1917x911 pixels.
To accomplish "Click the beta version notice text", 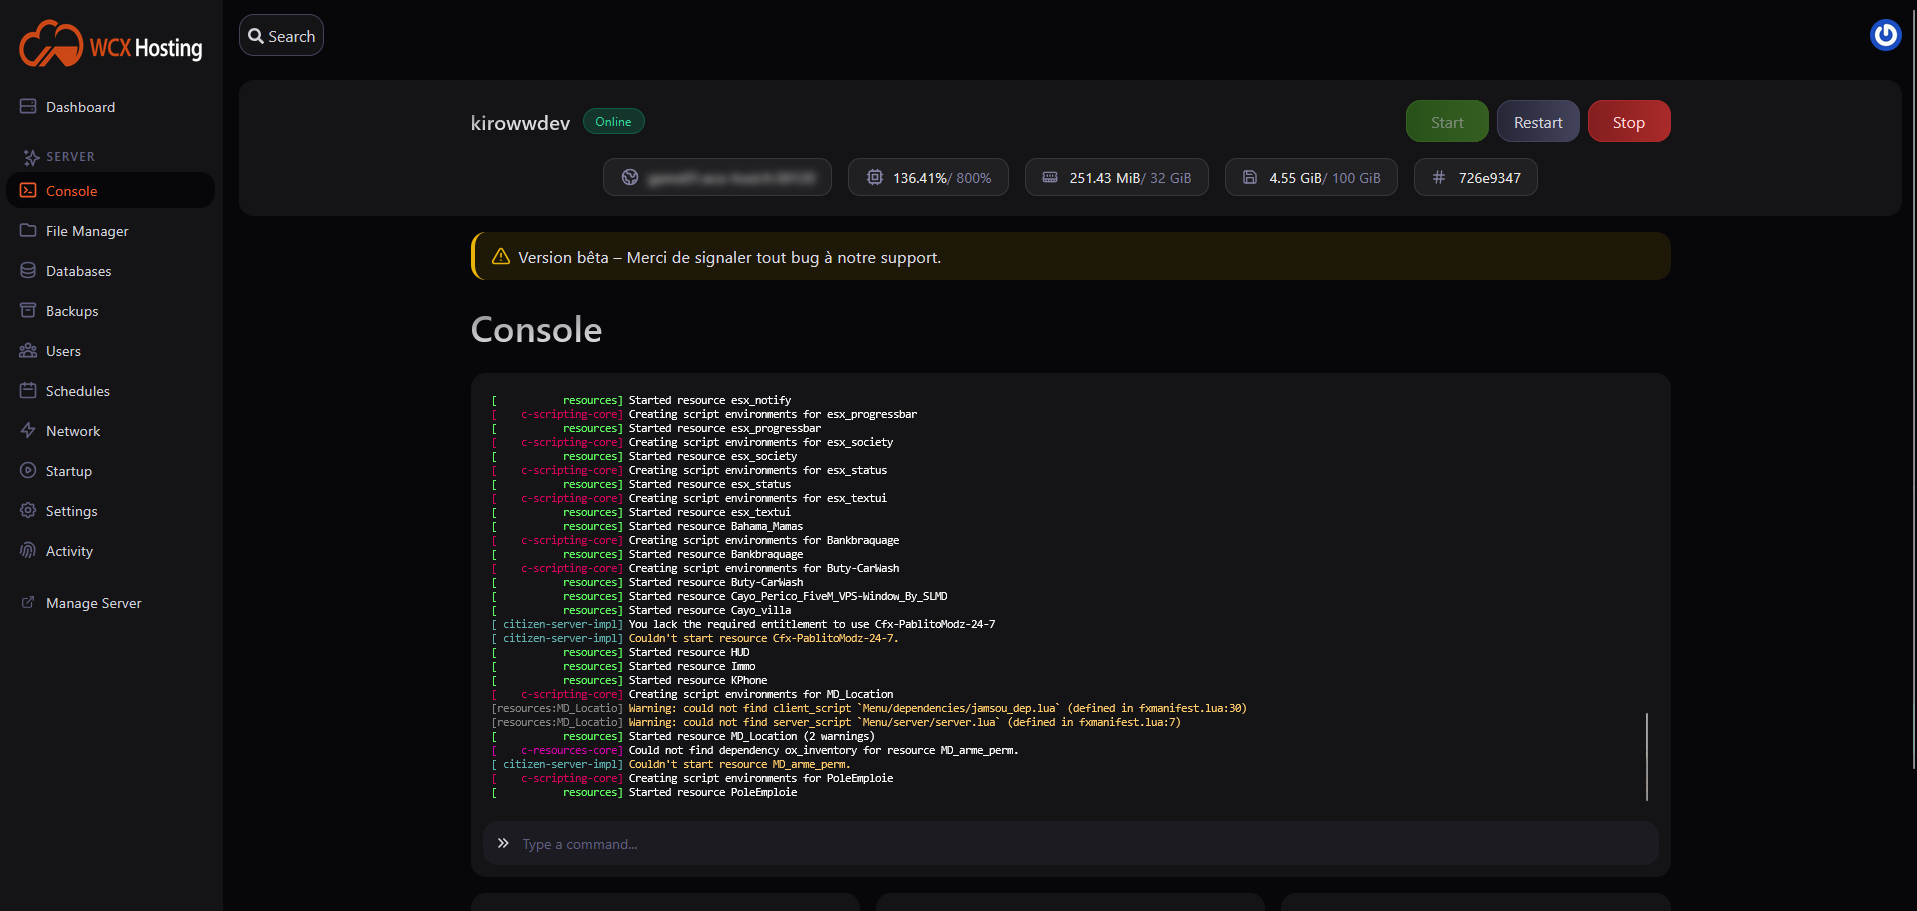I will [x=729, y=257].
